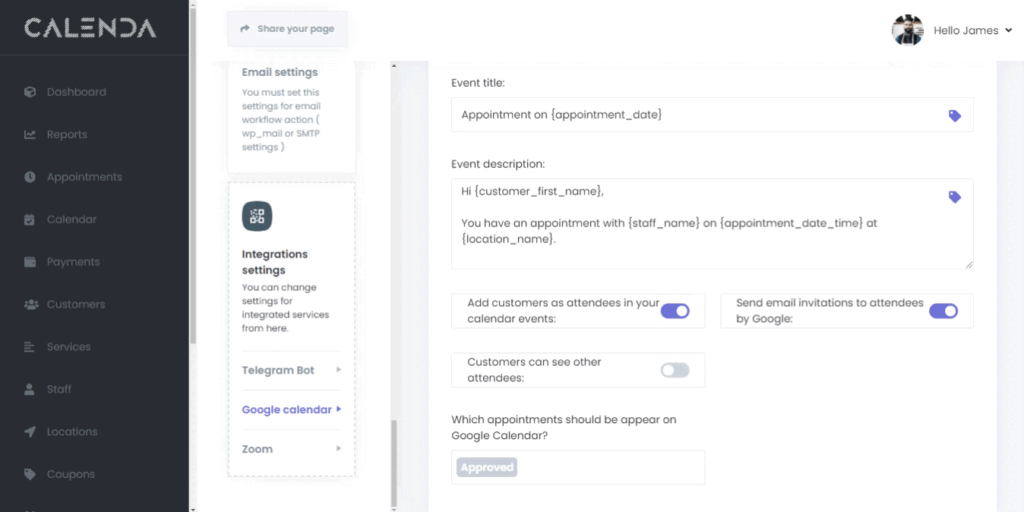The width and height of the screenshot is (1024, 512).
Task: Disable adding customers as attendees toggle
Action: [x=675, y=311]
